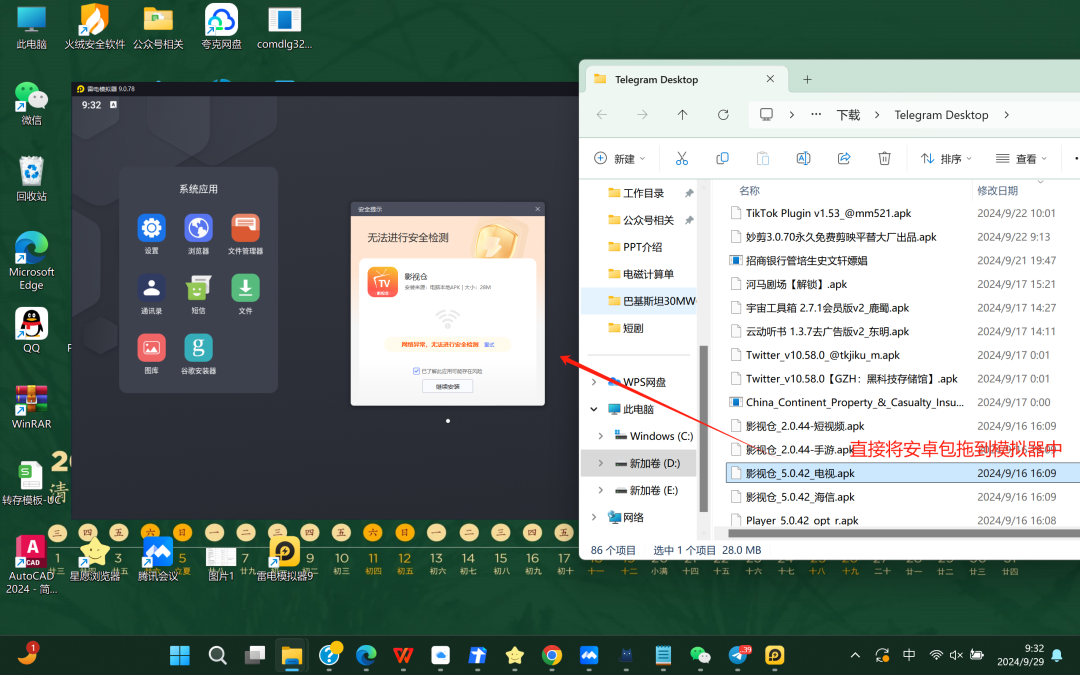
Task: Go back in Explorer navigation
Action: [602, 115]
